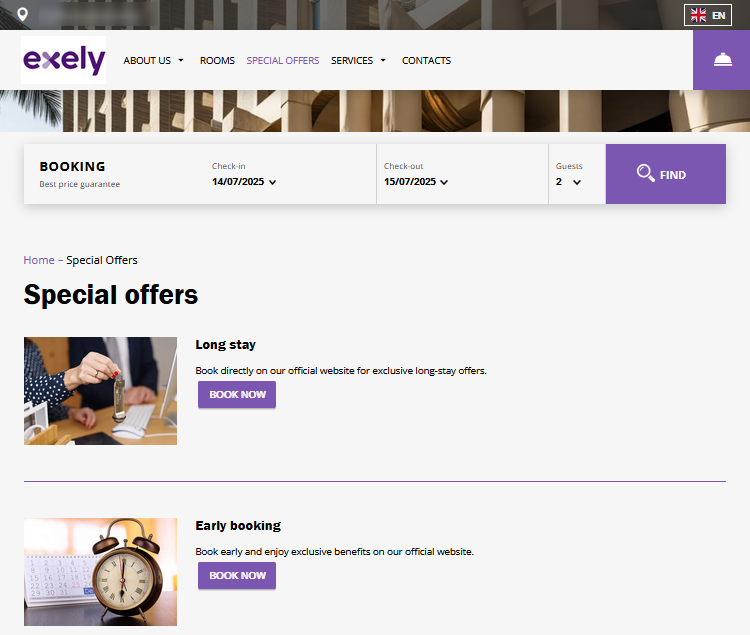Click the Exely logo
This screenshot has height=635, width=750.
[64, 61]
